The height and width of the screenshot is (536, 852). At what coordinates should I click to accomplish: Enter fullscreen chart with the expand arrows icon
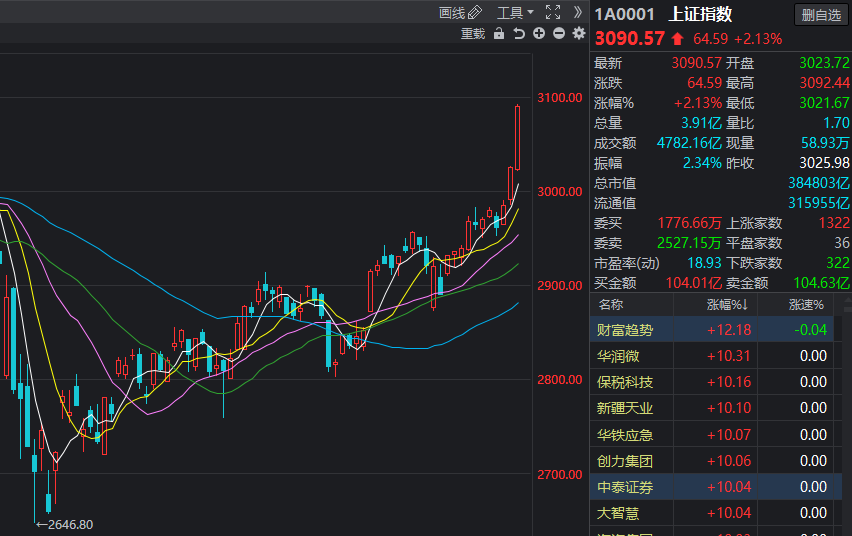tap(553, 12)
